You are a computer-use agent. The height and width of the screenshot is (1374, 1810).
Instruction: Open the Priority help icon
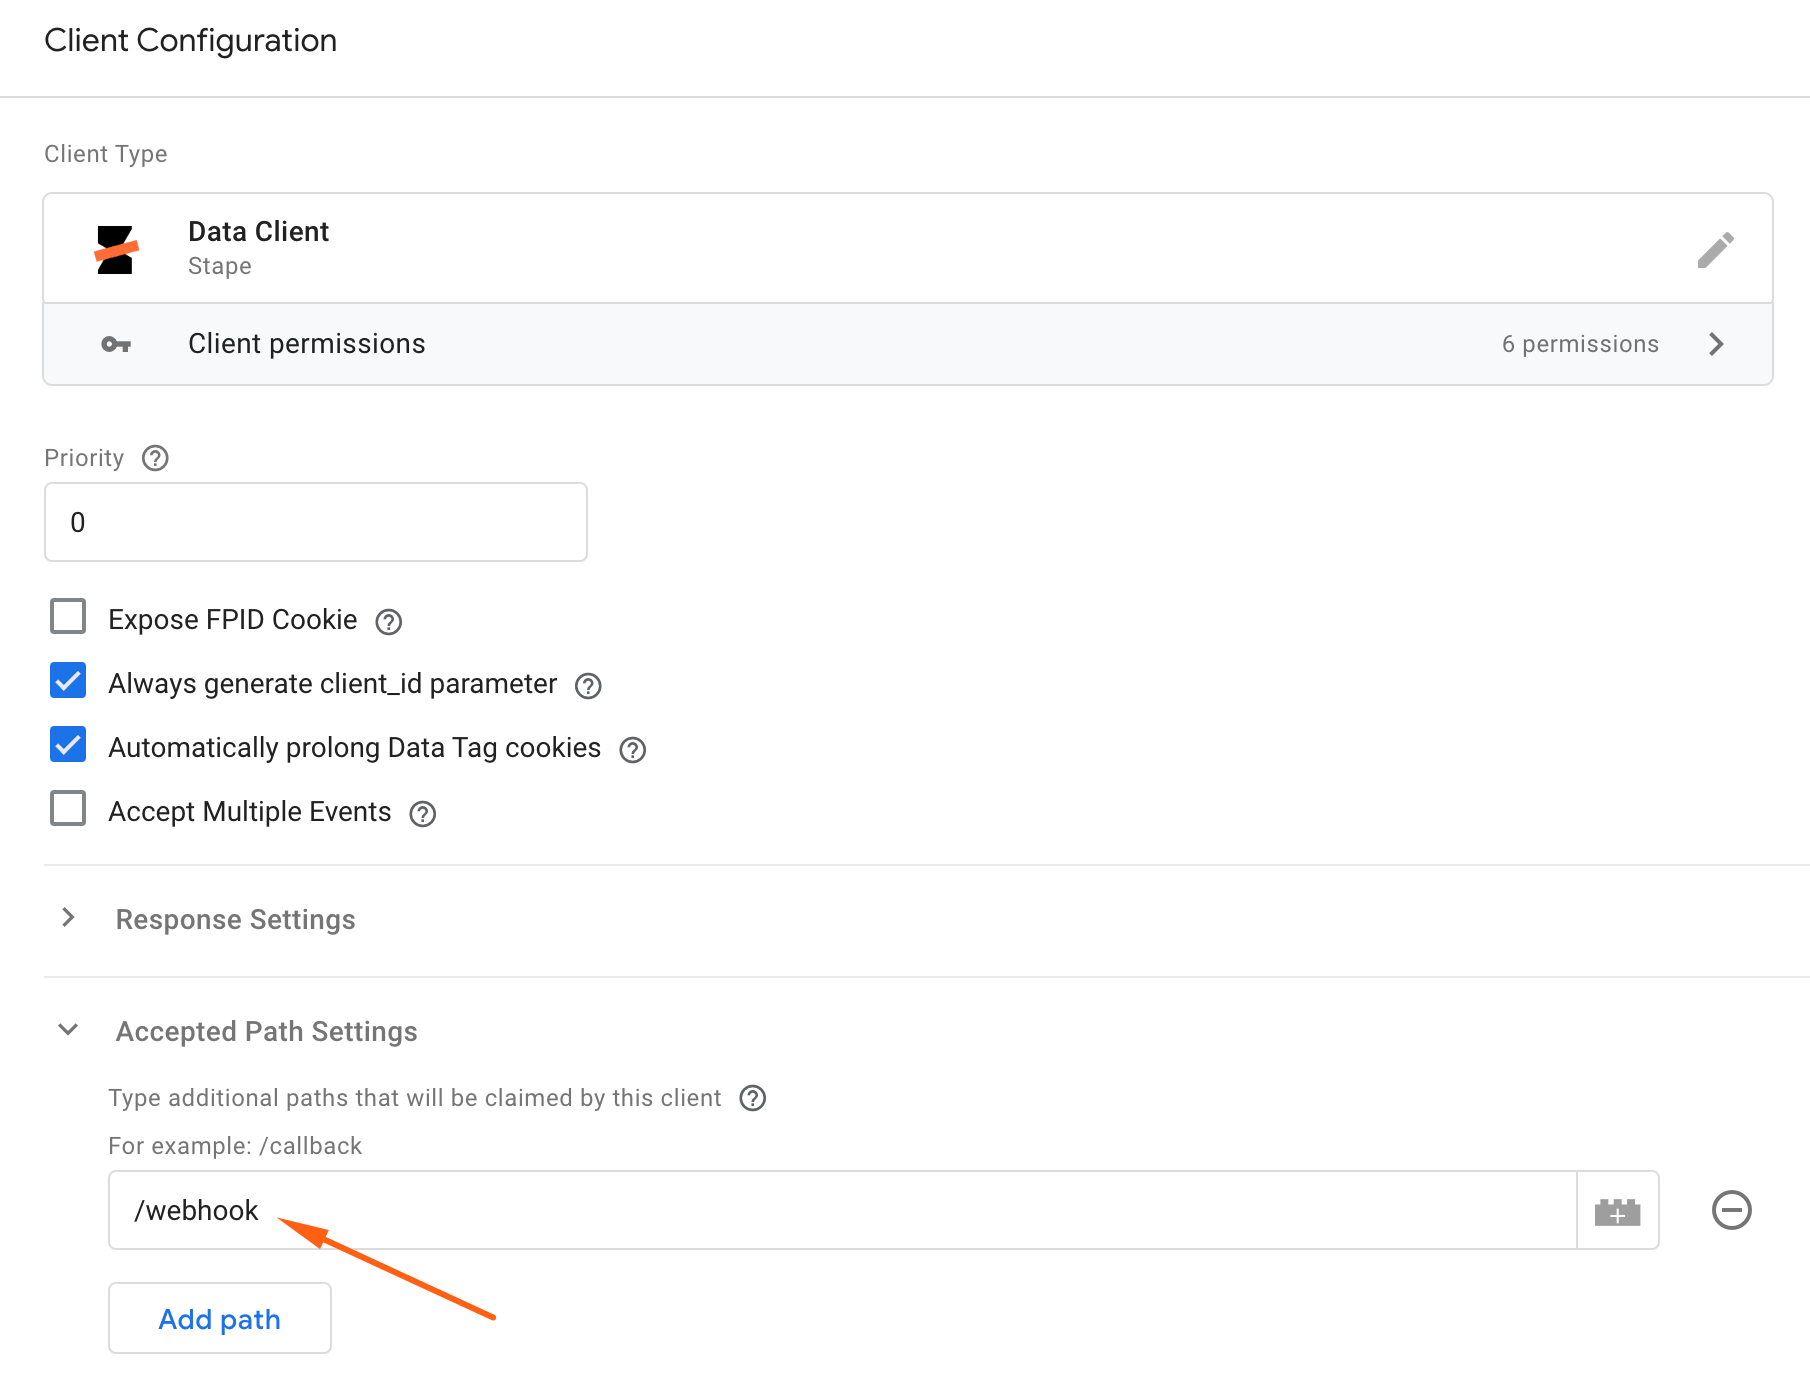155,458
